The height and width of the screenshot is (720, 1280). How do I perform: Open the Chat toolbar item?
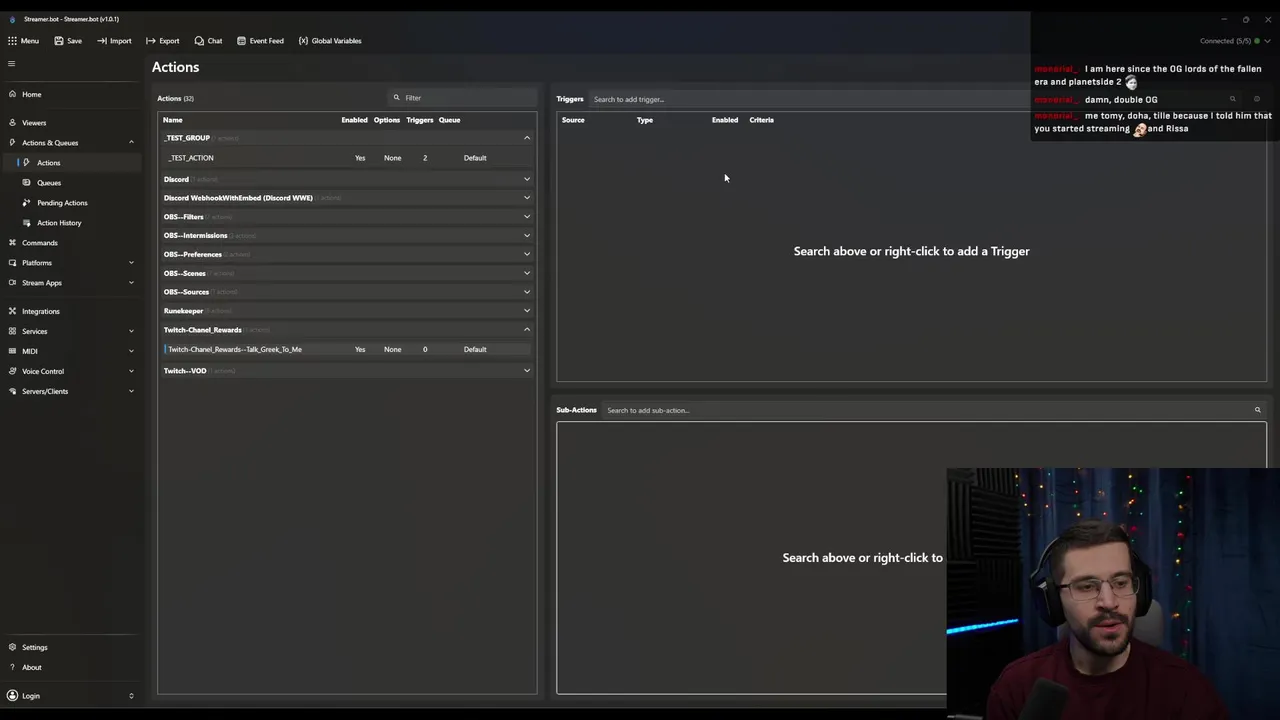coord(208,41)
